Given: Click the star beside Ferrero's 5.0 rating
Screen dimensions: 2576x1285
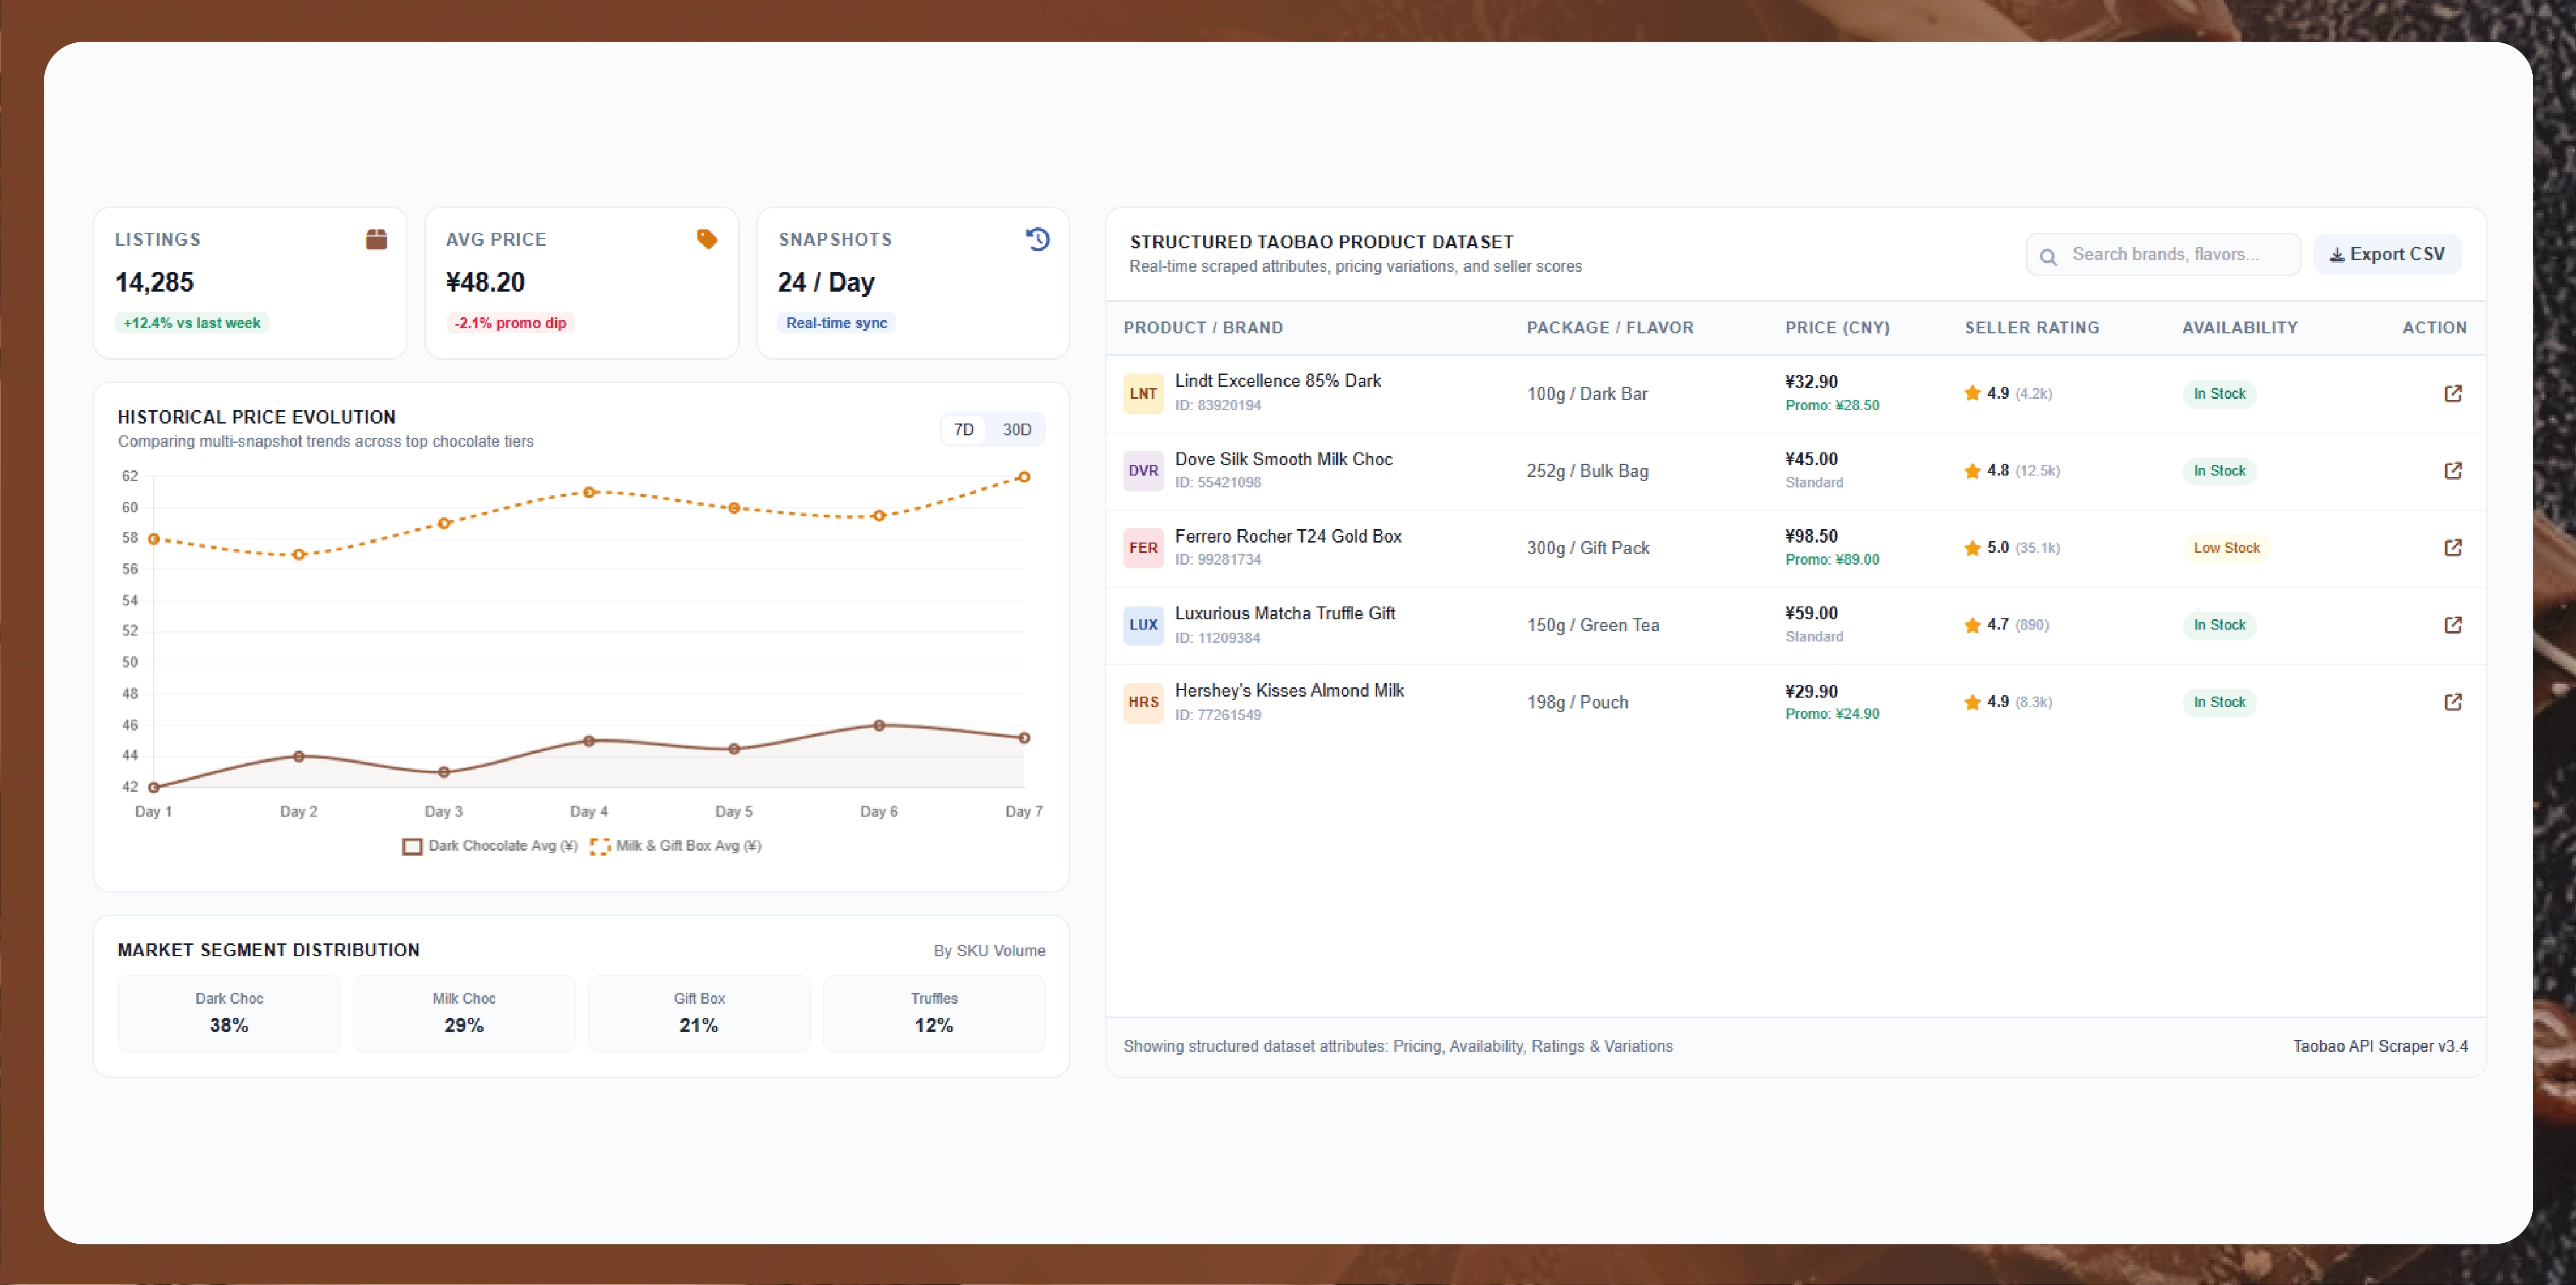Looking at the screenshot, I should pos(1972,547).
